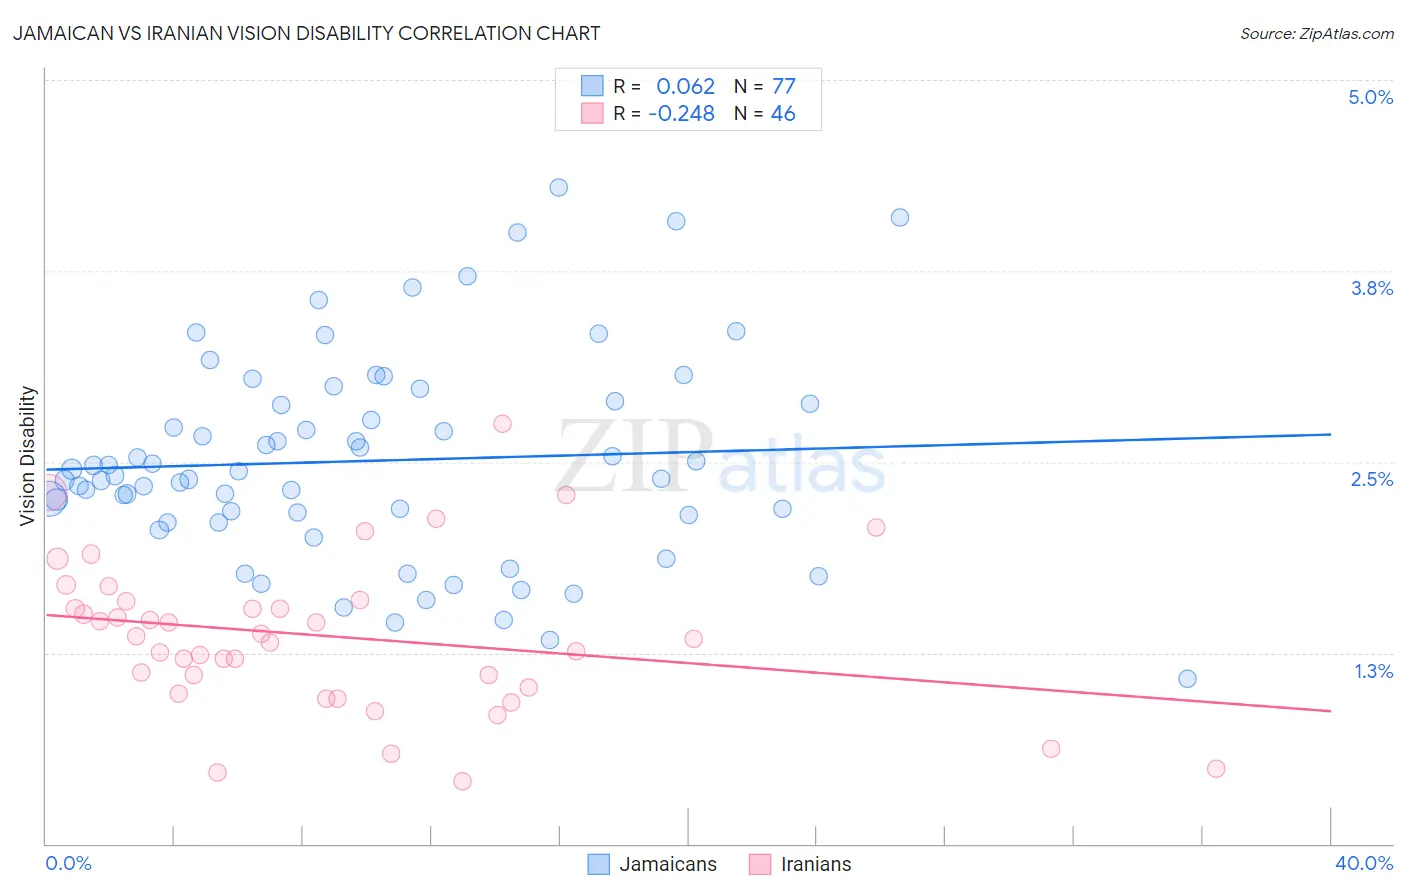
Task: Click the pink Iranians legend swatch at bottom
Action: [760, 864]
